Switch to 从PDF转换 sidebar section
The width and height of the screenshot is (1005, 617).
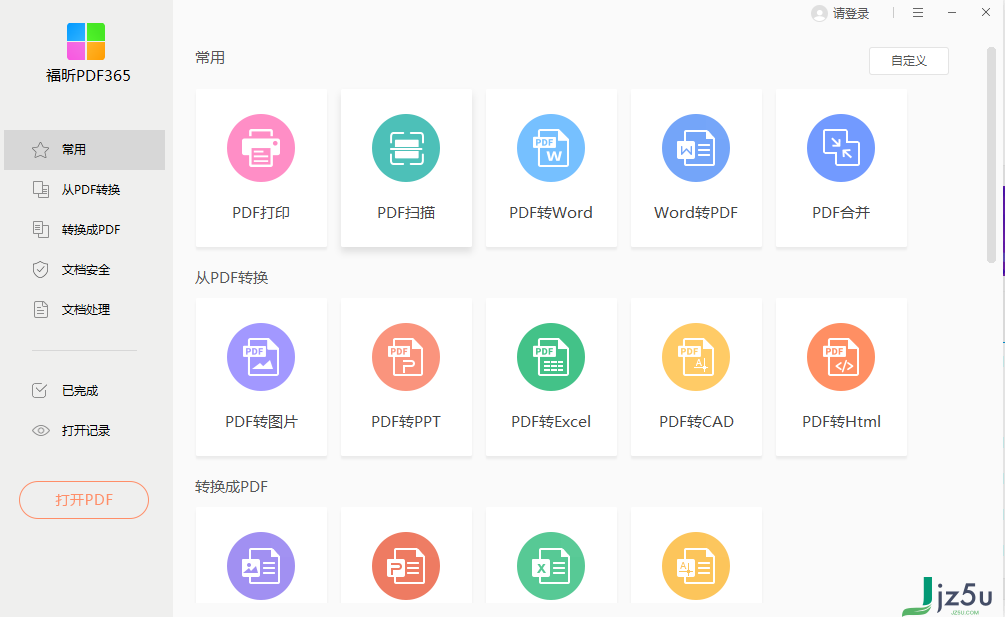point(85,190)
